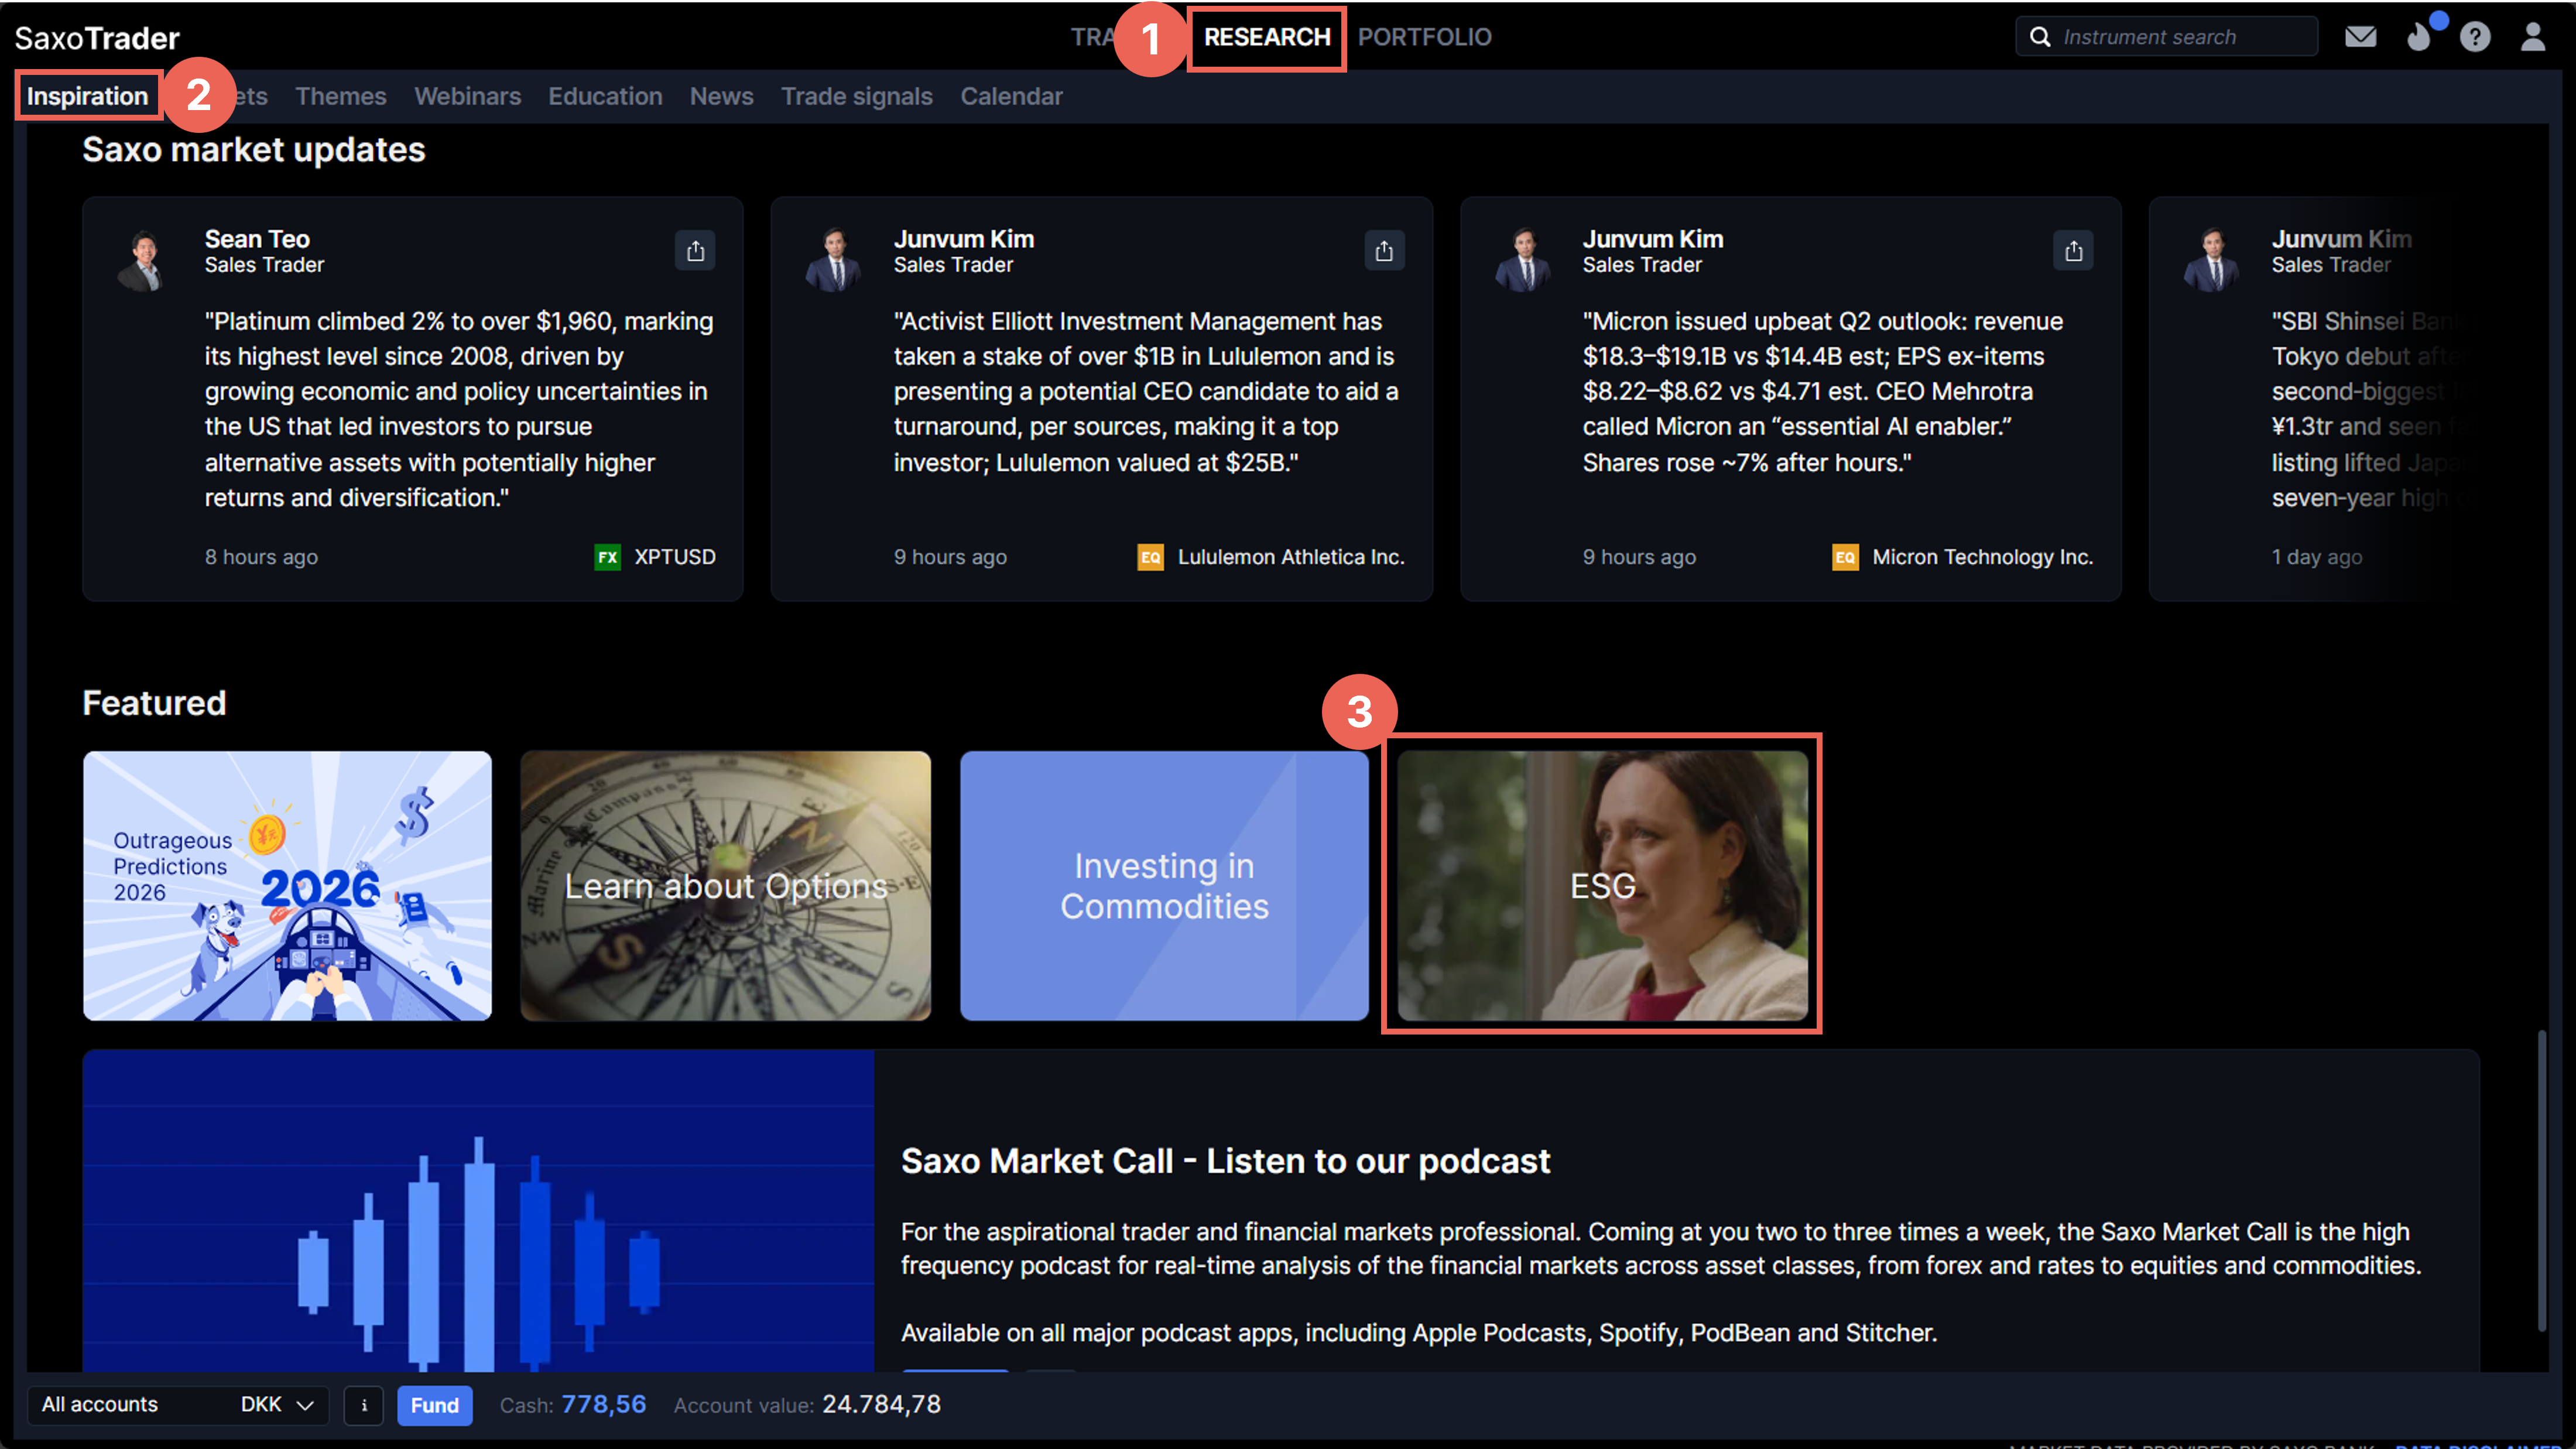The height and width of the screenshot is (1449, 2576).
Task: Open the inbox envelope icon
Action: 2360,37
